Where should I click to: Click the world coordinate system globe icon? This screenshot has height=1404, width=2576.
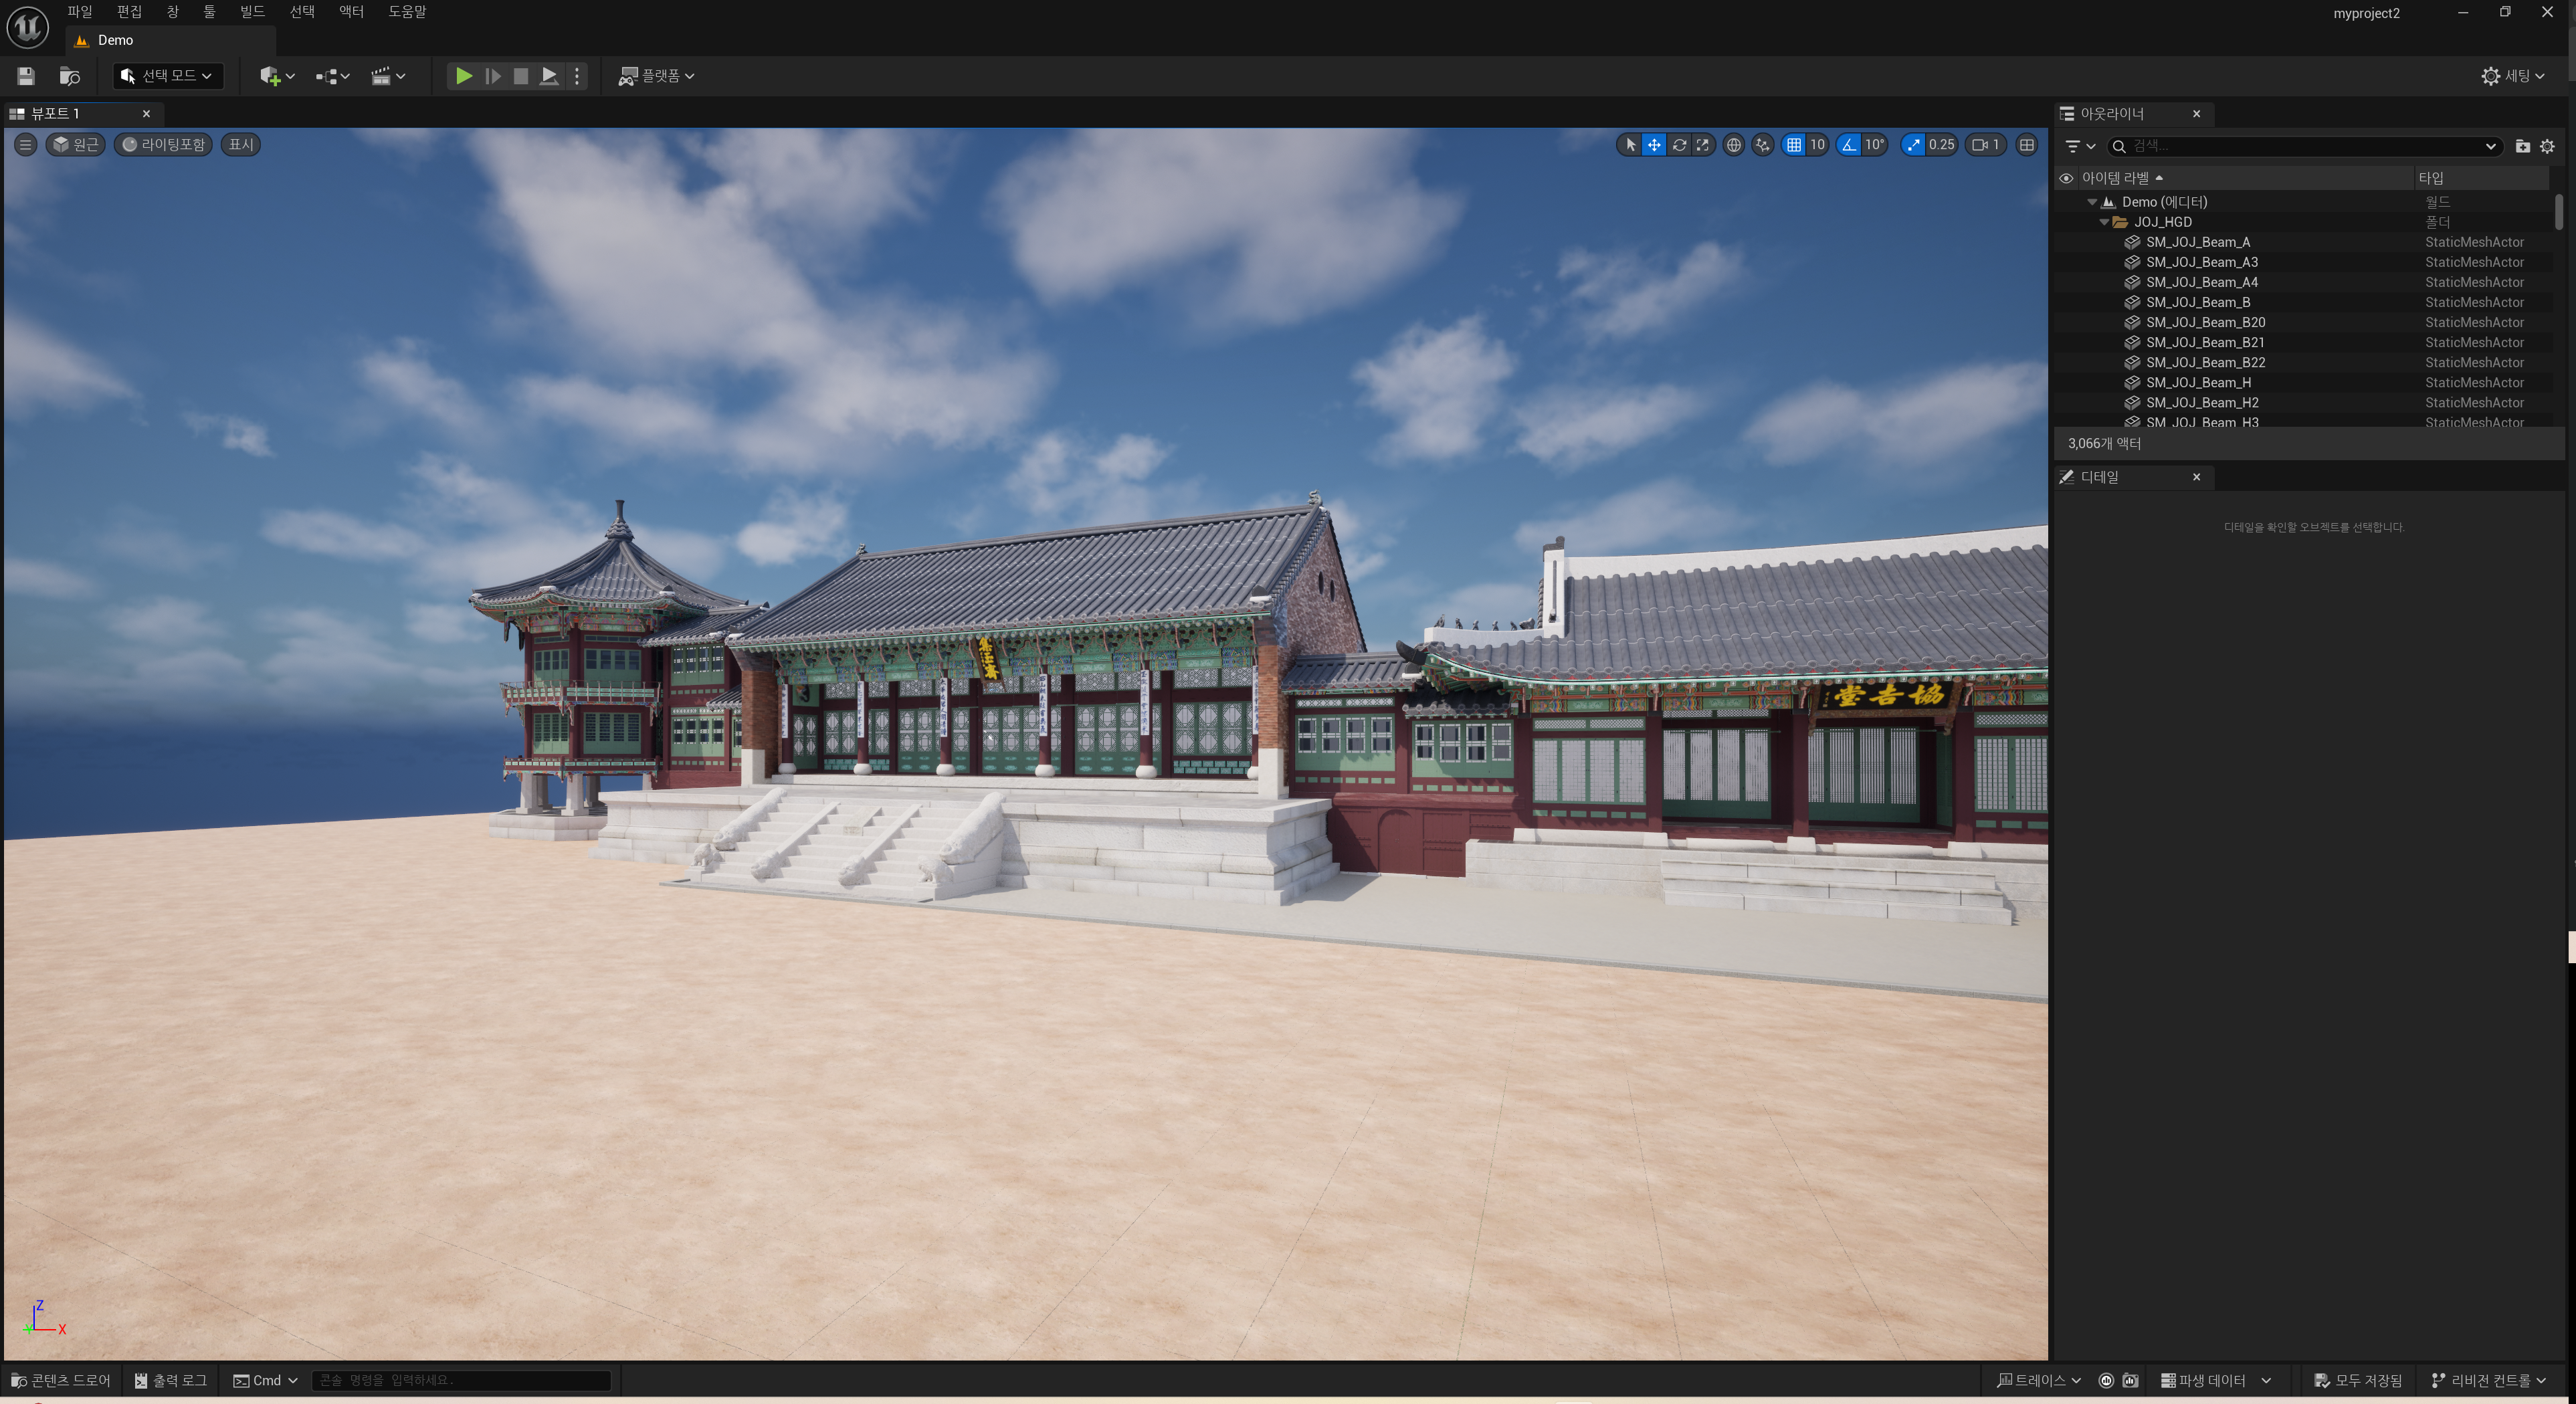point(1734,145)
